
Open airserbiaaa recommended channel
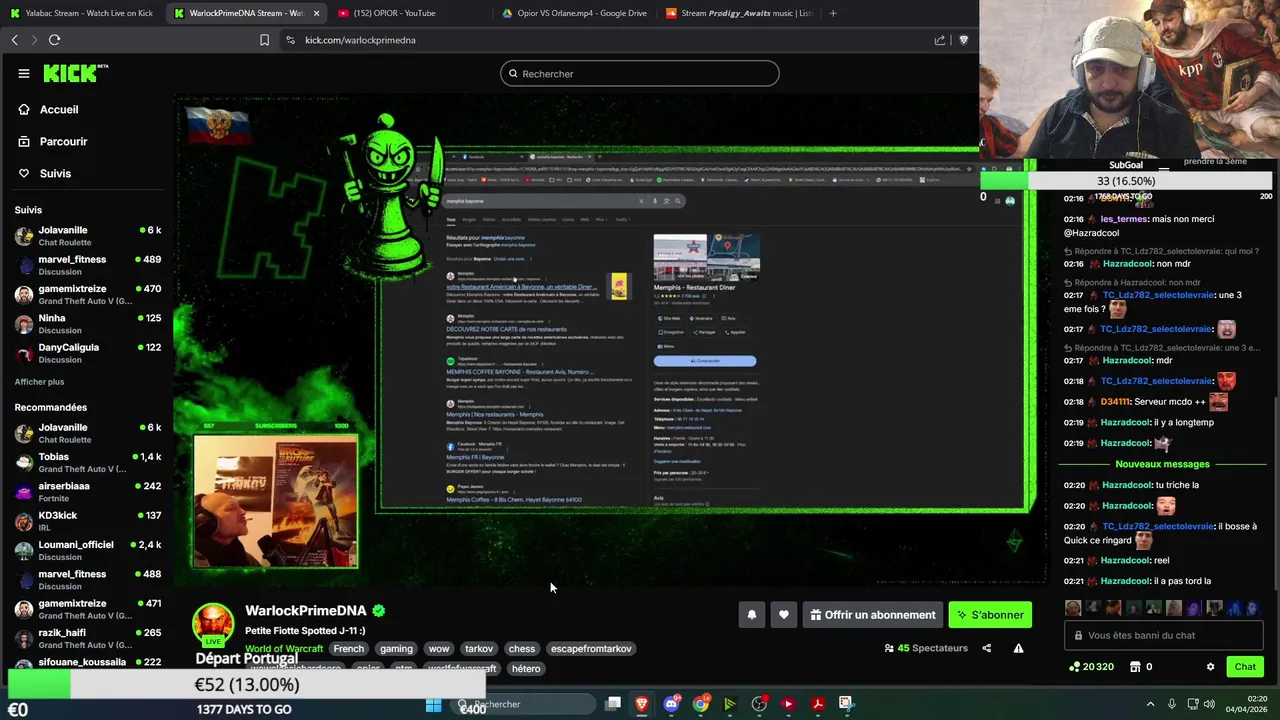click(88, 492)
